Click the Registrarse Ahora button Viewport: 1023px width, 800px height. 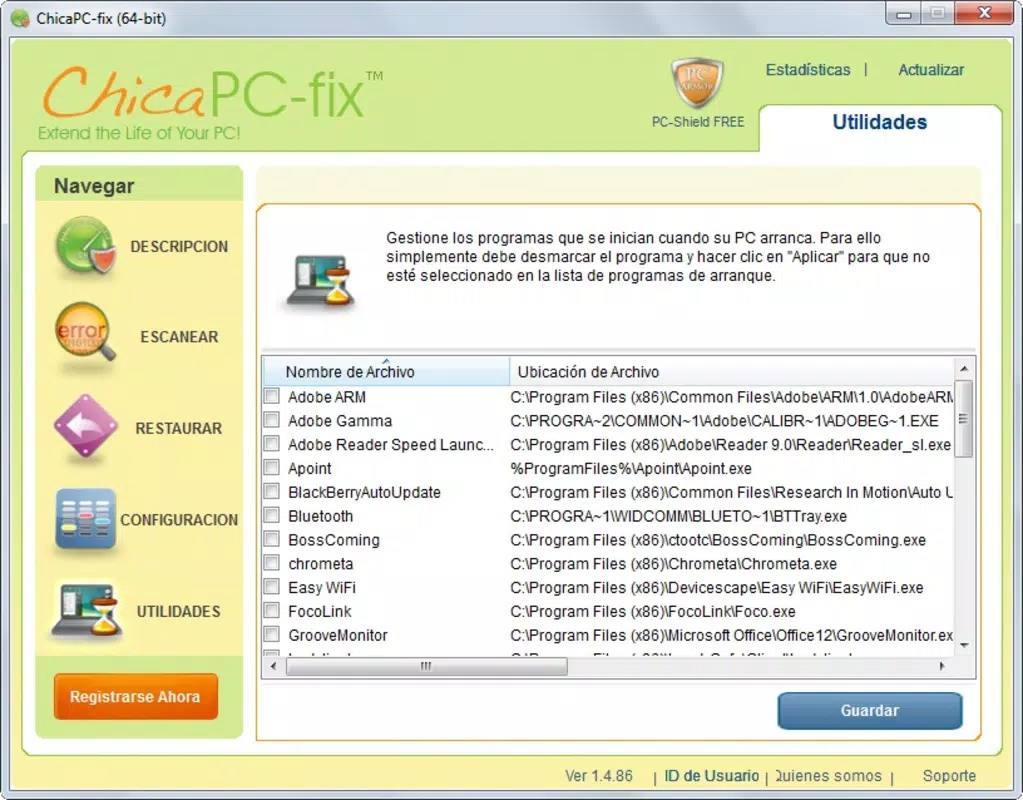[x=136, y=696]
